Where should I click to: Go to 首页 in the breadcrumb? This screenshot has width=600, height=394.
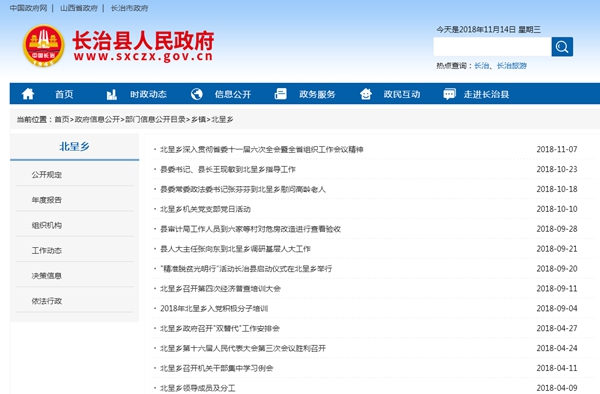point(62,119)
